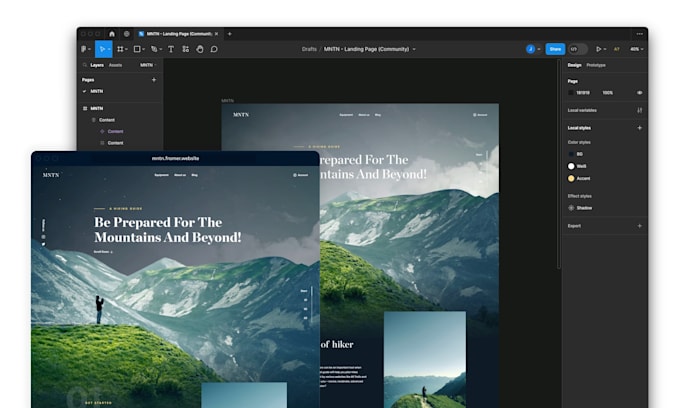Open Figma window overflow menu (three dots)
Screen dimensions: 680x408
point(640,34)
